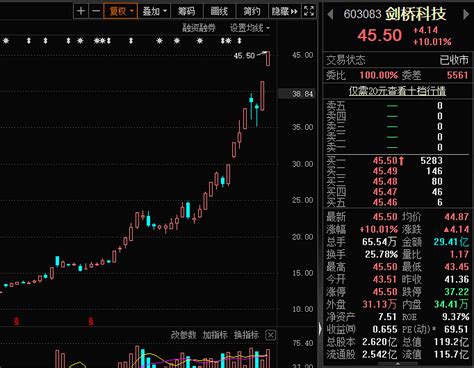The image size is (474, 368).
Task: Click 买五 price 45.46
Action: pyautogui.click(x=385, y=202)
